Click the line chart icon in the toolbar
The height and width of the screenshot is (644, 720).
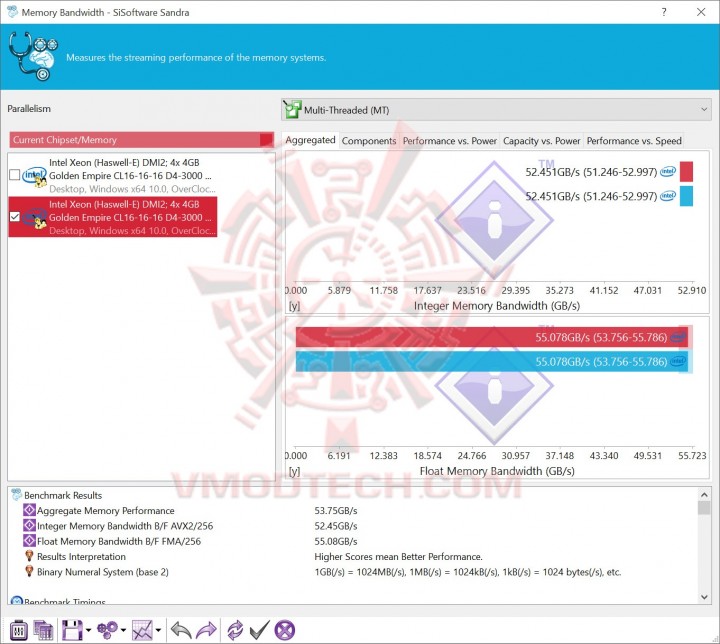click(142, 630)
